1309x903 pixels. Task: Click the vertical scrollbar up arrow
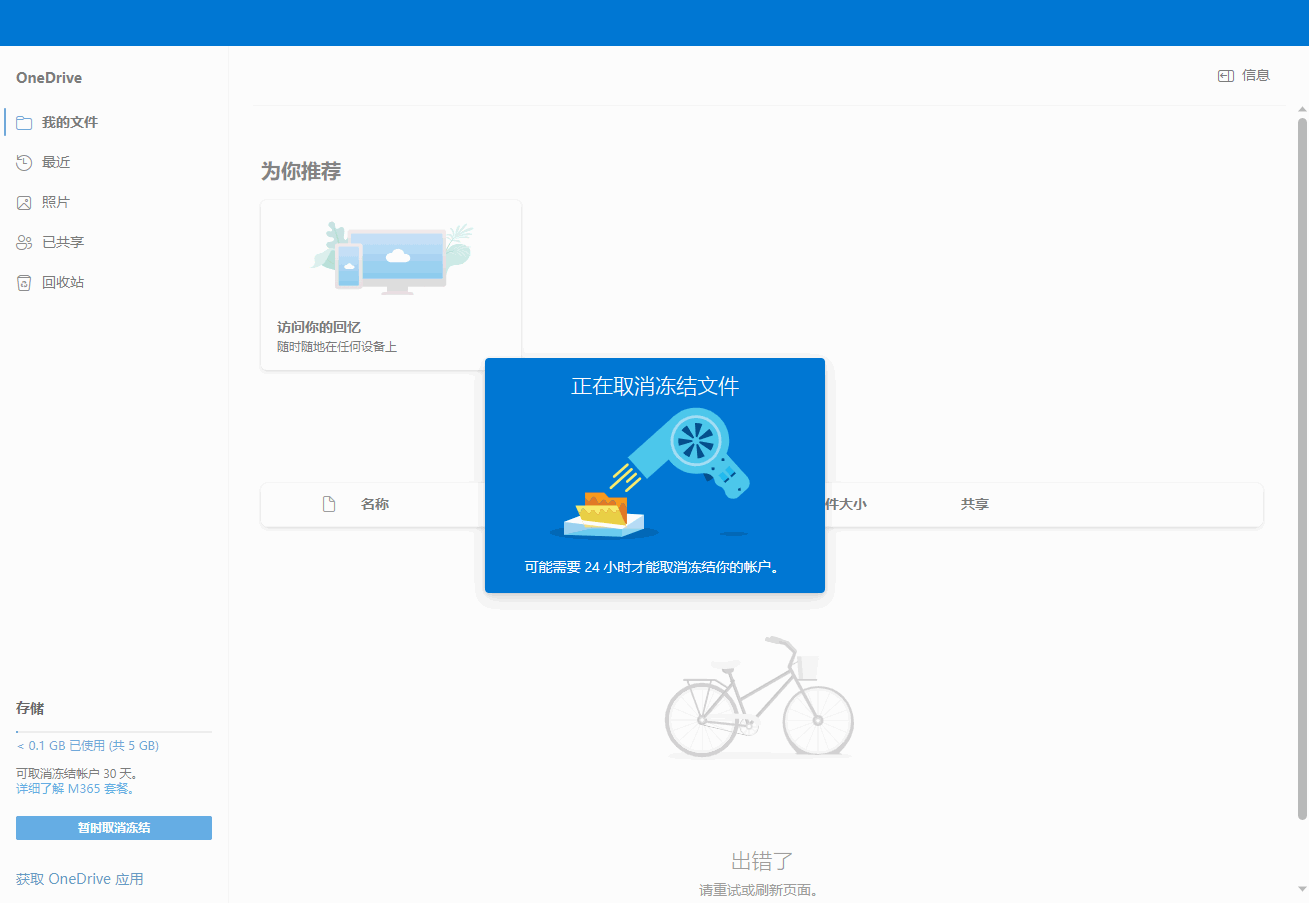tap(1302, 109)
